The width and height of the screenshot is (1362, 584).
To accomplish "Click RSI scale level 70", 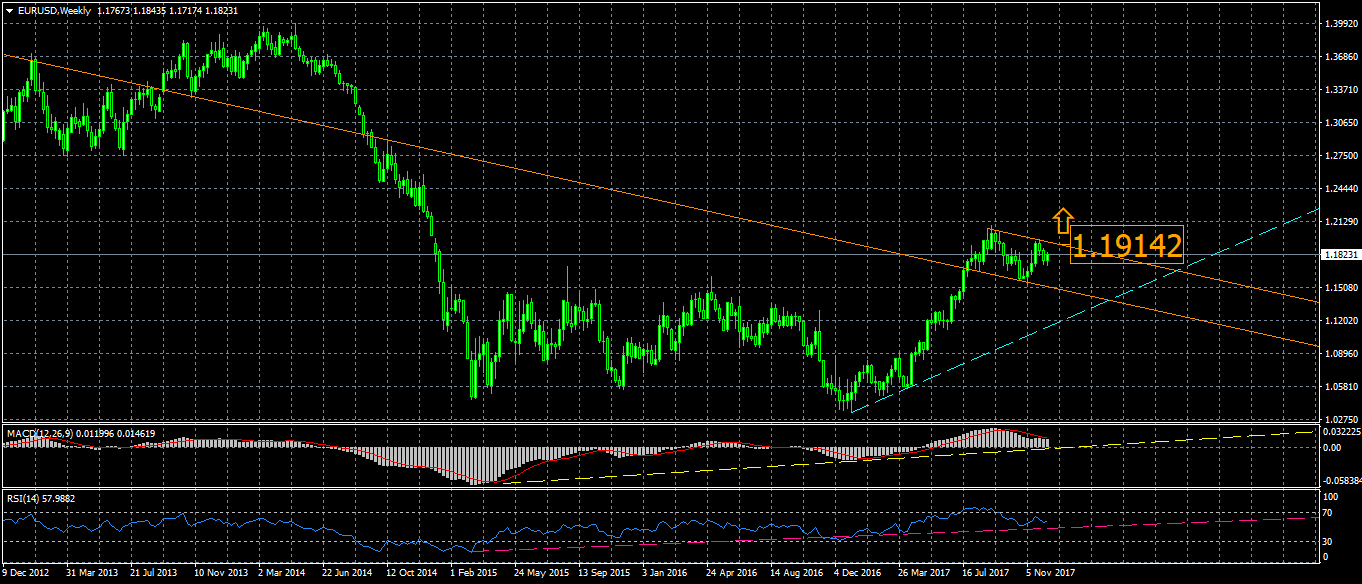I will [1328, 513].
